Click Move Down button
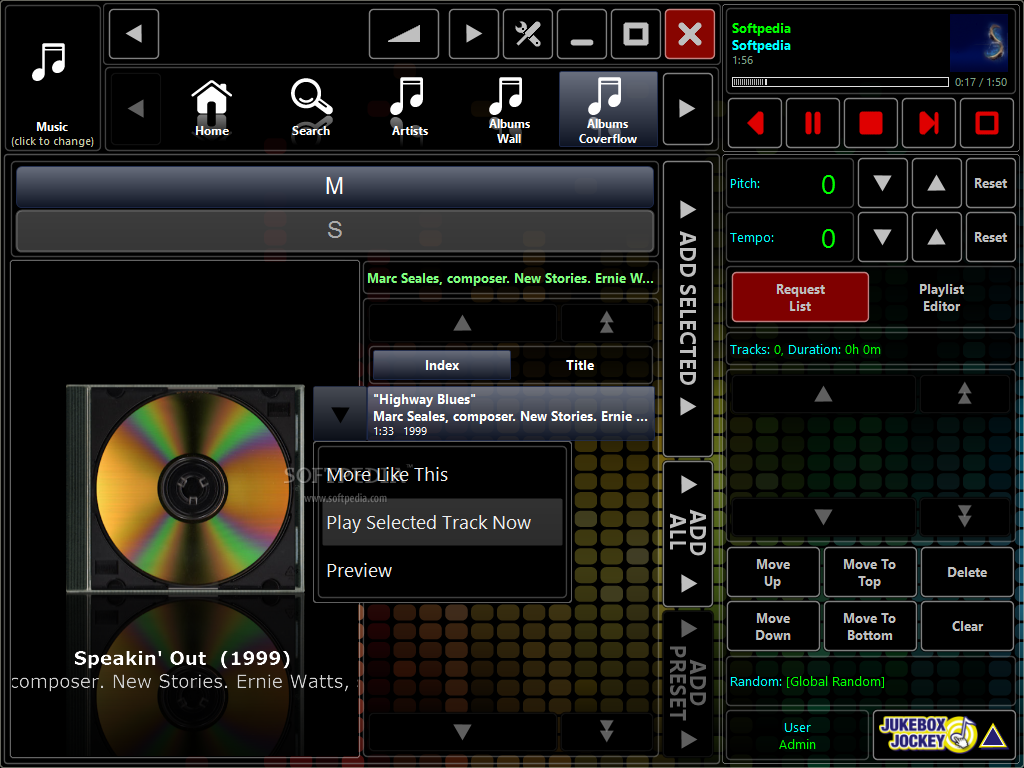 [x=773, y=626]
